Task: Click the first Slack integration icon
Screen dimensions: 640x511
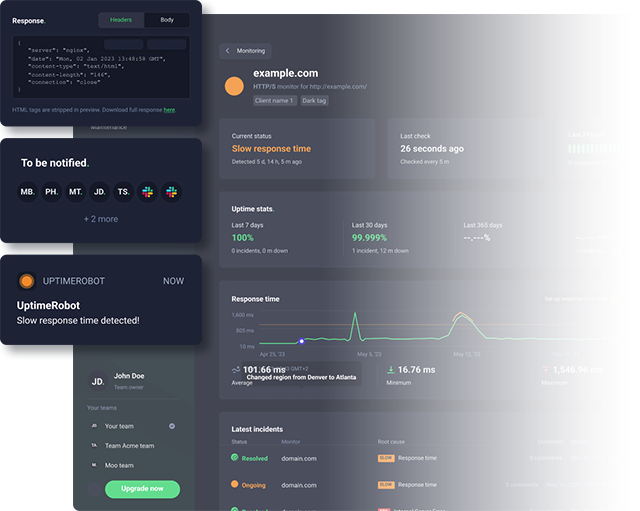Action: click(148, 192)
